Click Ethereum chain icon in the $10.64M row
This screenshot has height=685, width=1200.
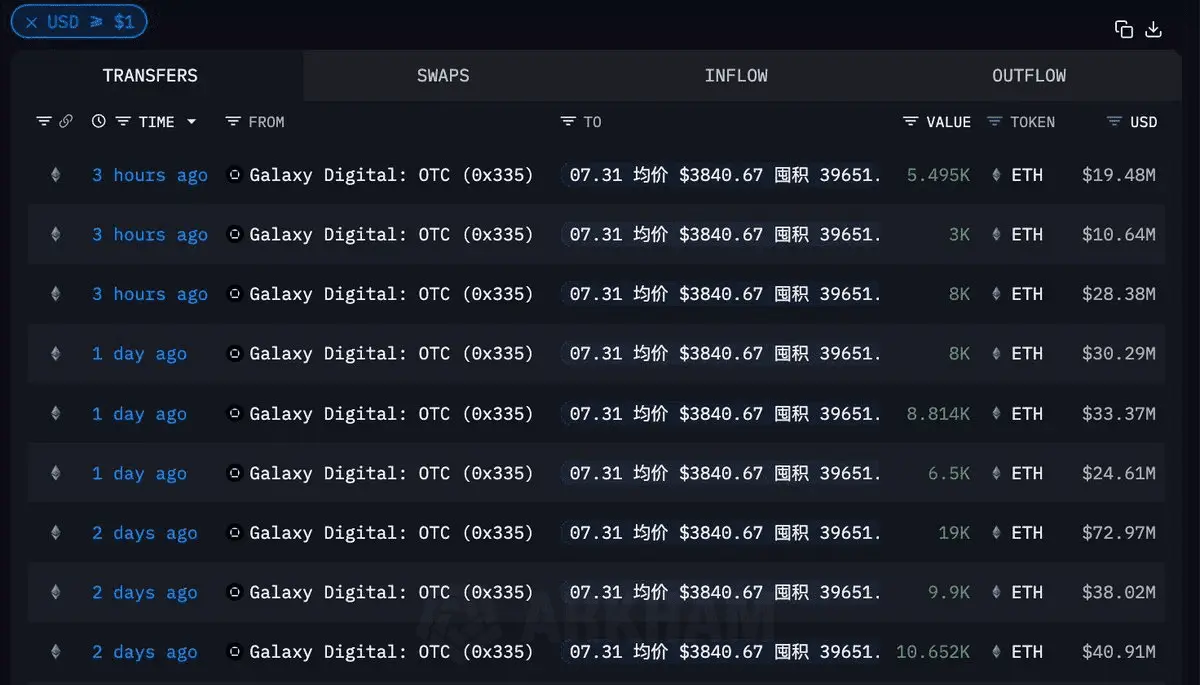tap(56, 234)
